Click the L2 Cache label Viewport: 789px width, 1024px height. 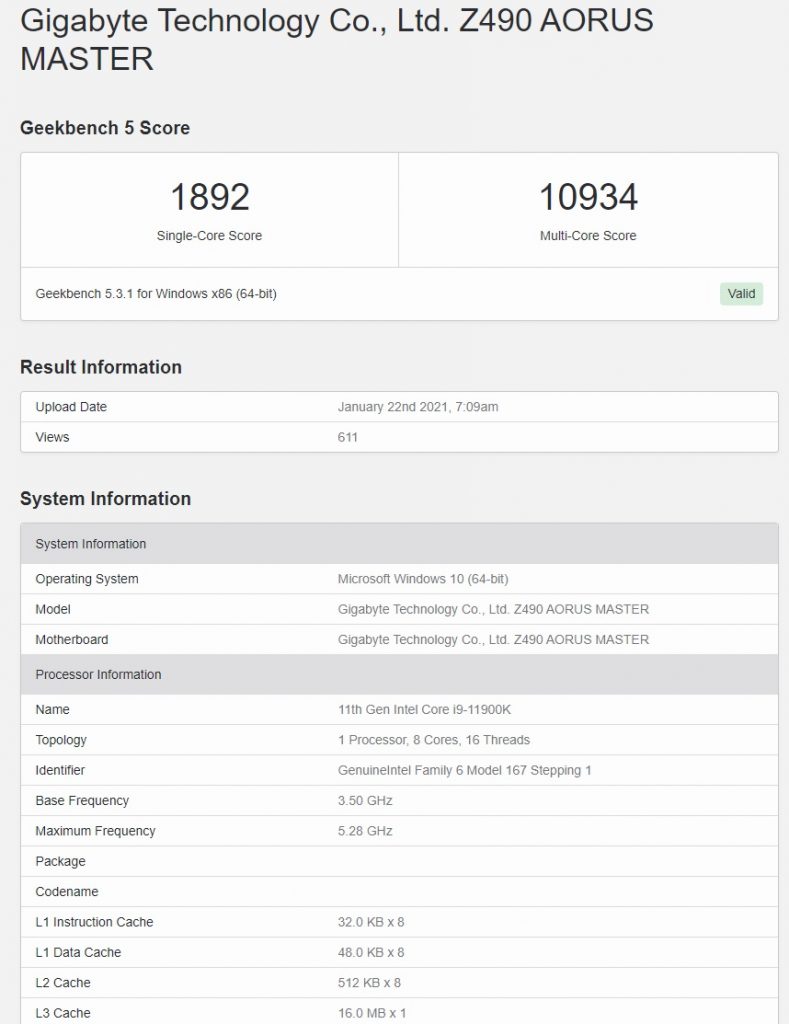coord(63,983)
